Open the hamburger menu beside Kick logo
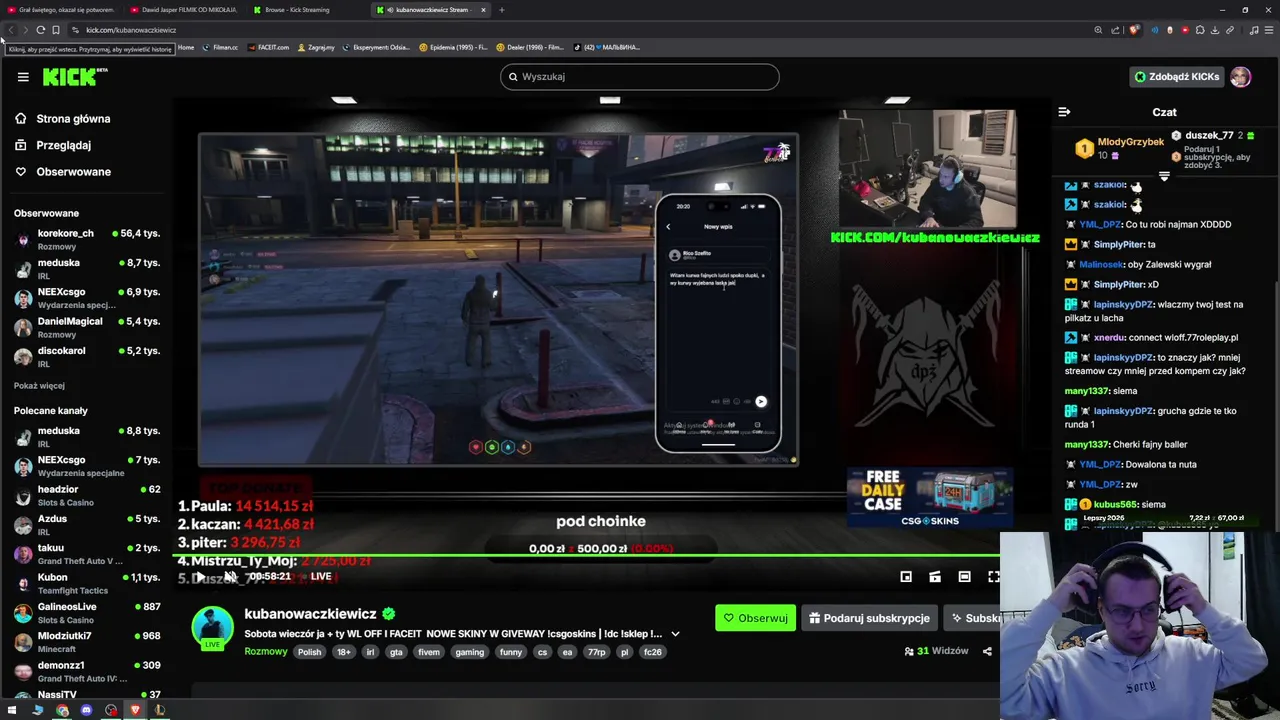Viewport: 1280px width, 720px height. click(23, 77)
